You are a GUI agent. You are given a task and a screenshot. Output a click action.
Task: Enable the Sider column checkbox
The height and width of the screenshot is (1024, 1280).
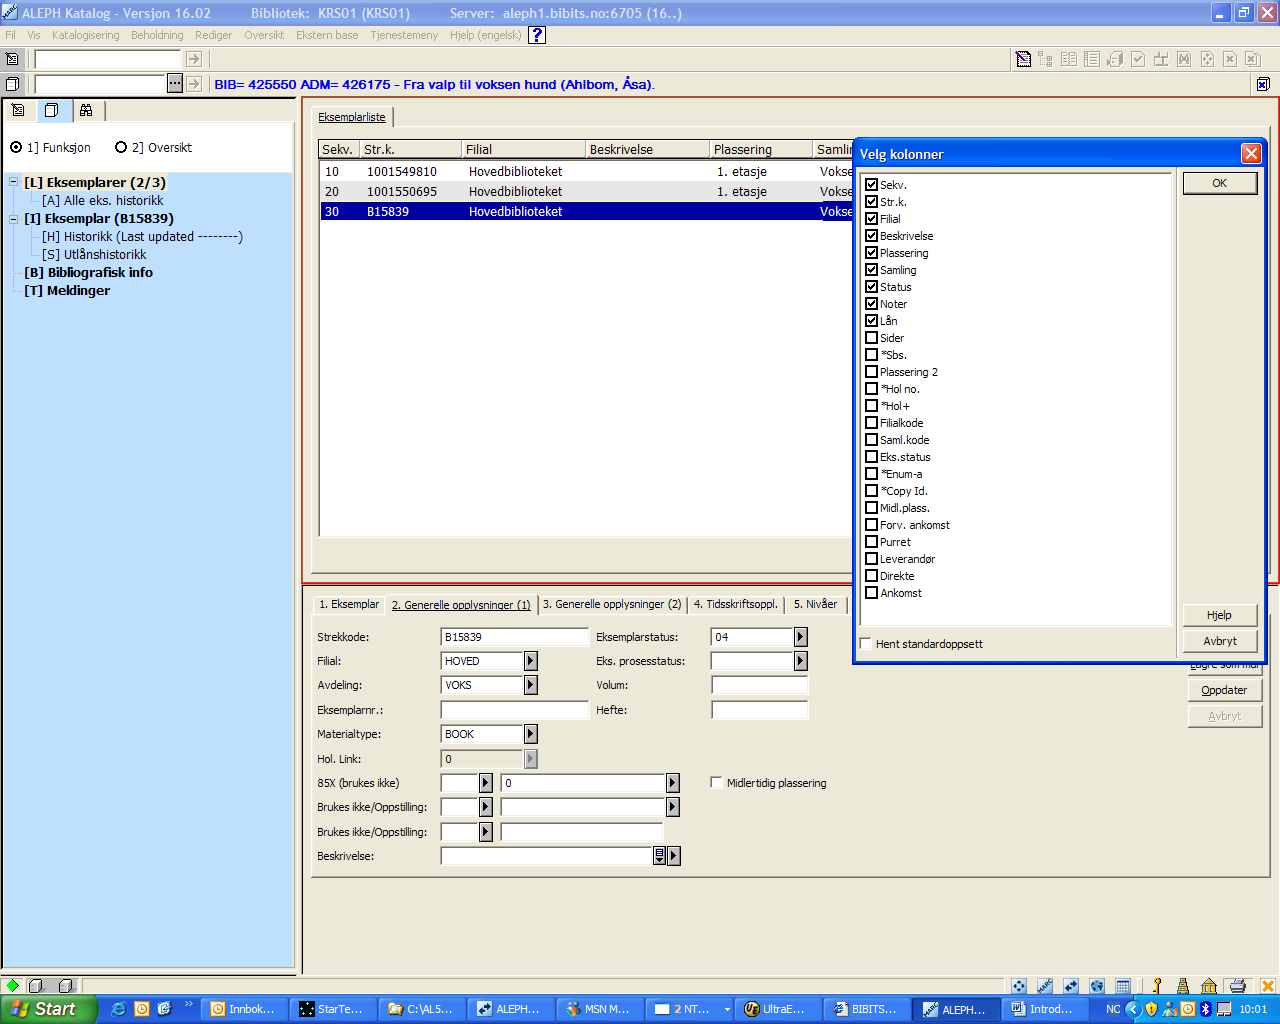coord(871,338)
